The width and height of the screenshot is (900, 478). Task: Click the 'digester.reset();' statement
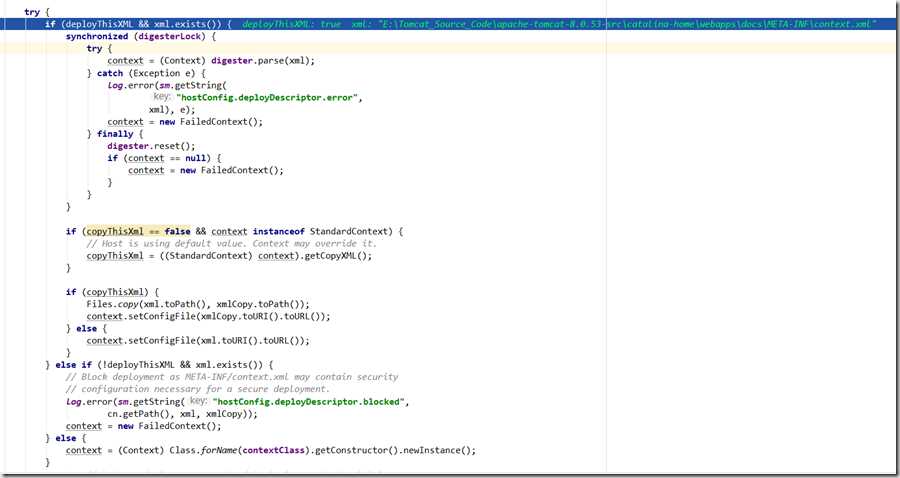pos(152,146)
